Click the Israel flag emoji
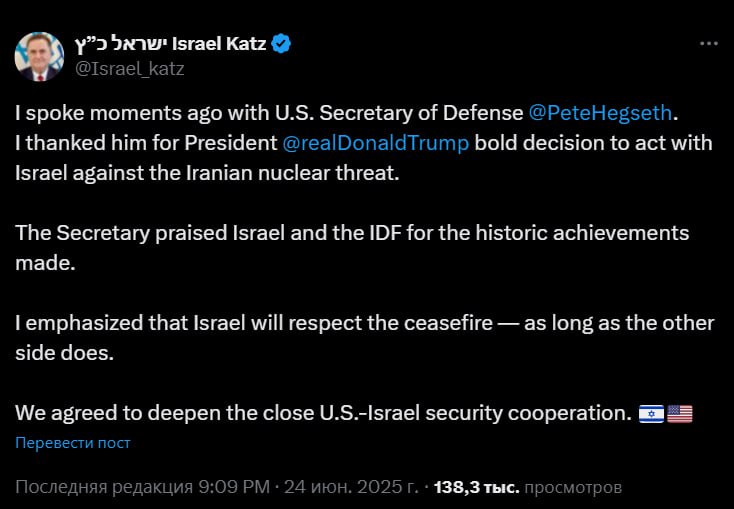Viewport: 734px width, 509px height. pos(651,414)
